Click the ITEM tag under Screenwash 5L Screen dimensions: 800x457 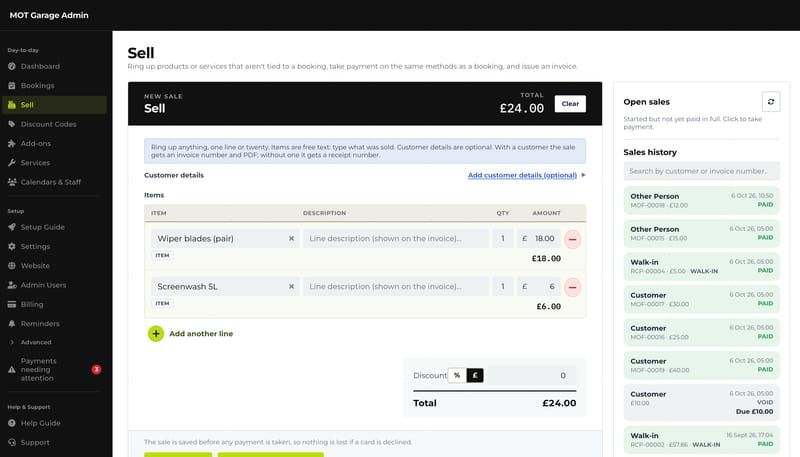coord(162,303)
